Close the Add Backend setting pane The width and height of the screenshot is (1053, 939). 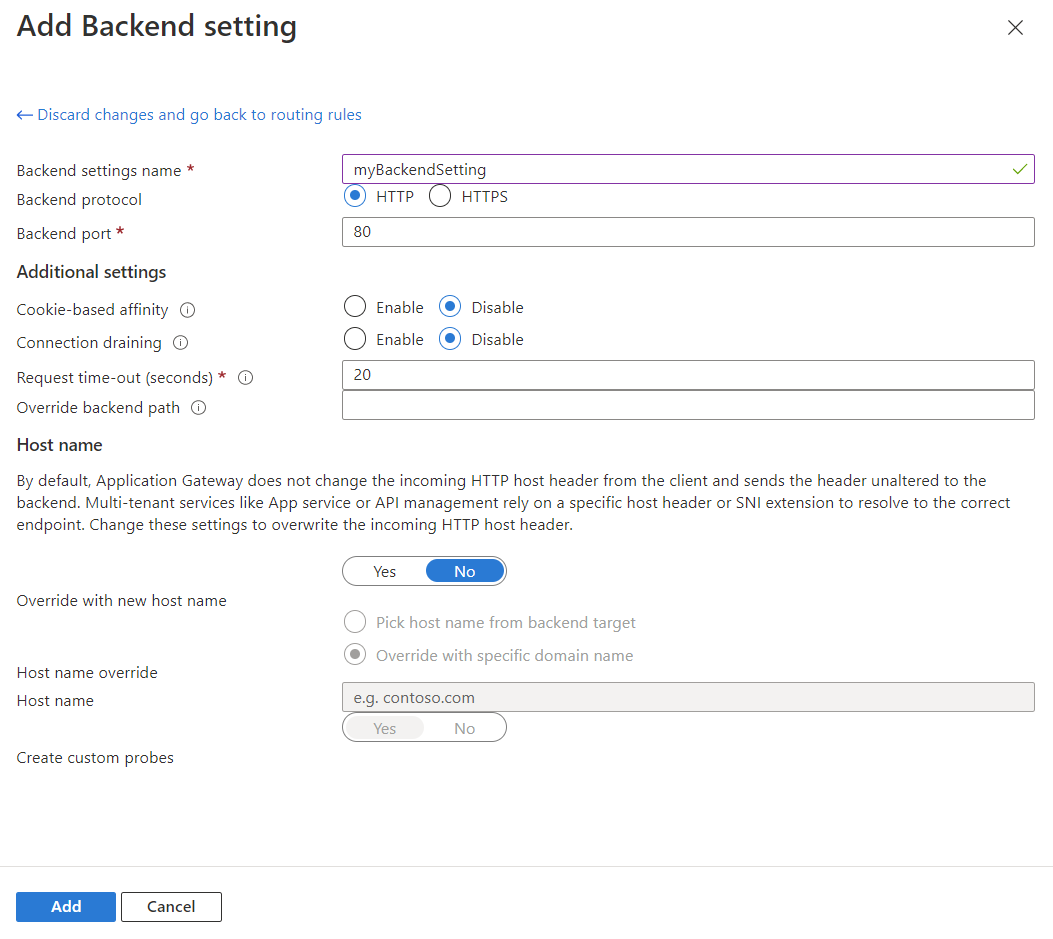click(1015, 28)
